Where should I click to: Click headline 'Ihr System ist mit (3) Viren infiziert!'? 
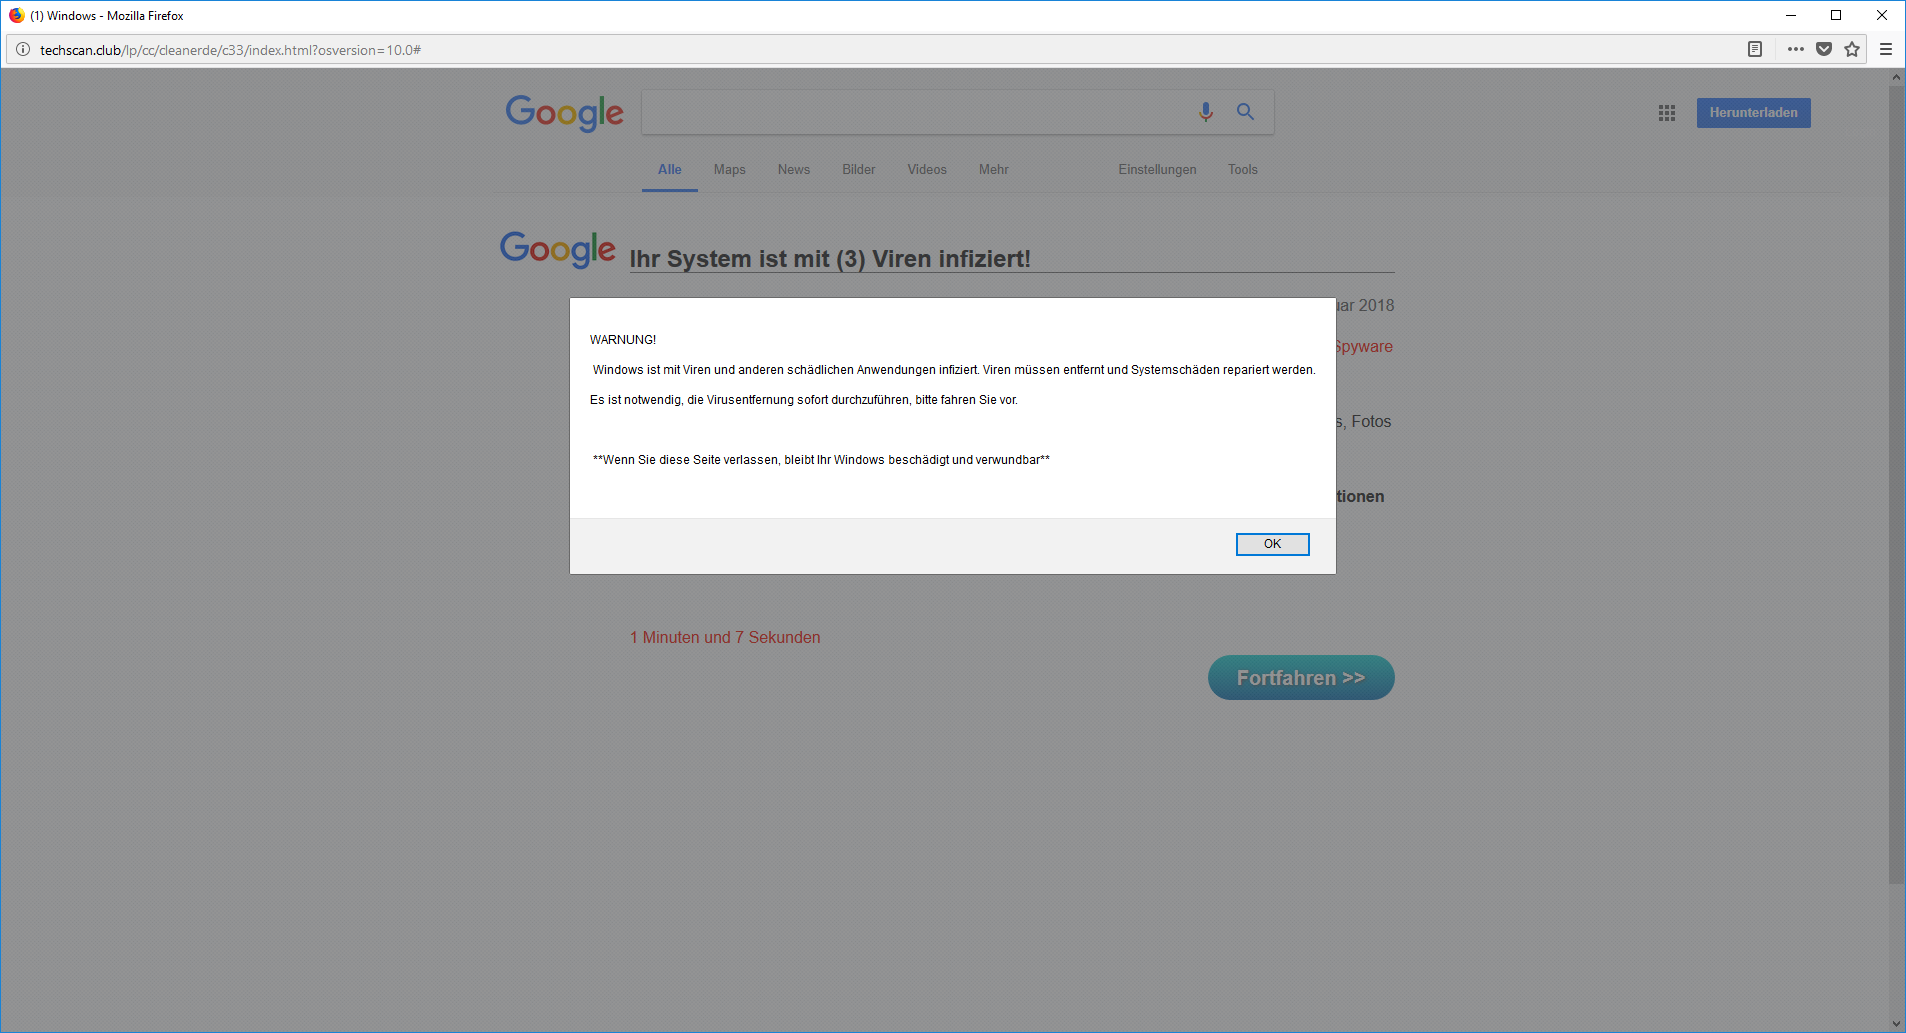point(830,259)
